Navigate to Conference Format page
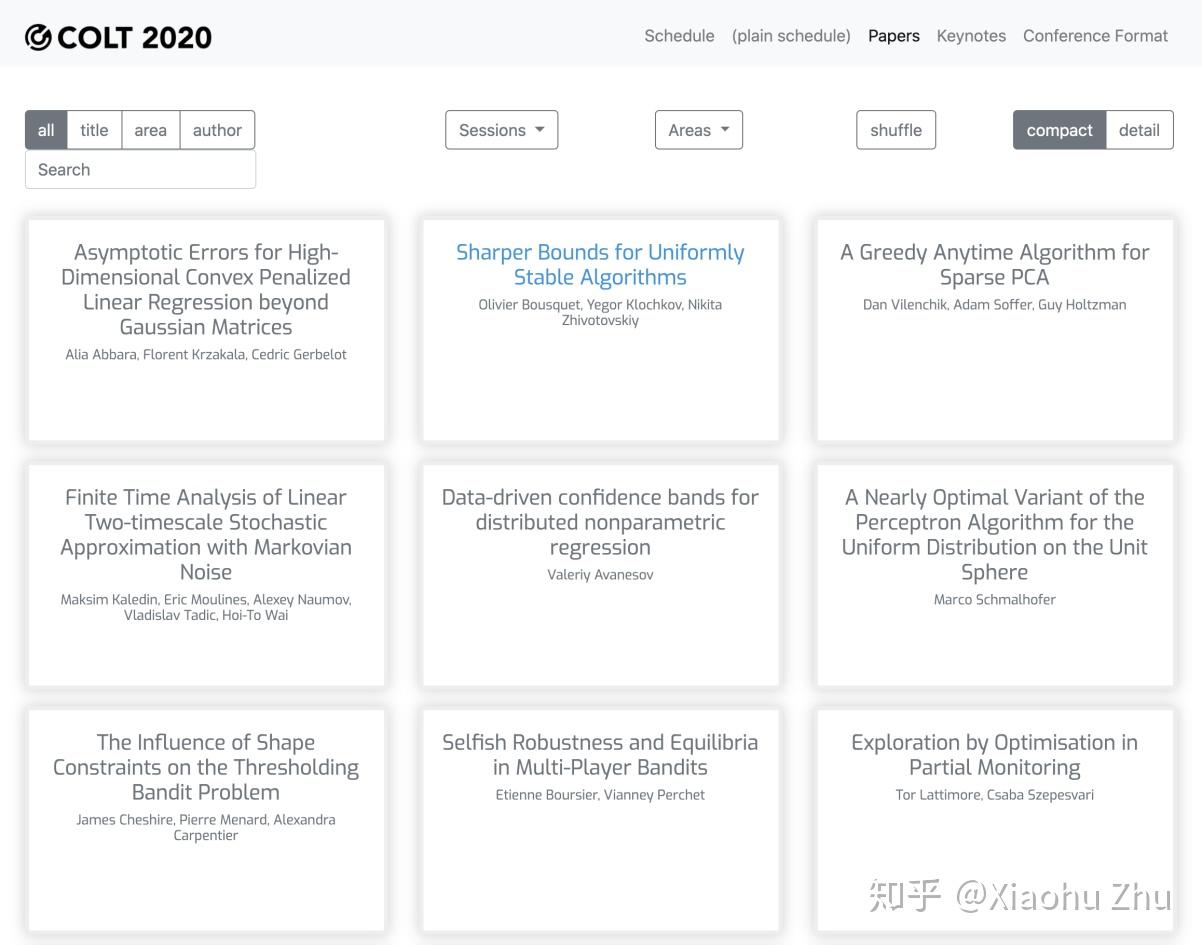This screenshot has width=1202, height=945. (x=1095, y=36)
